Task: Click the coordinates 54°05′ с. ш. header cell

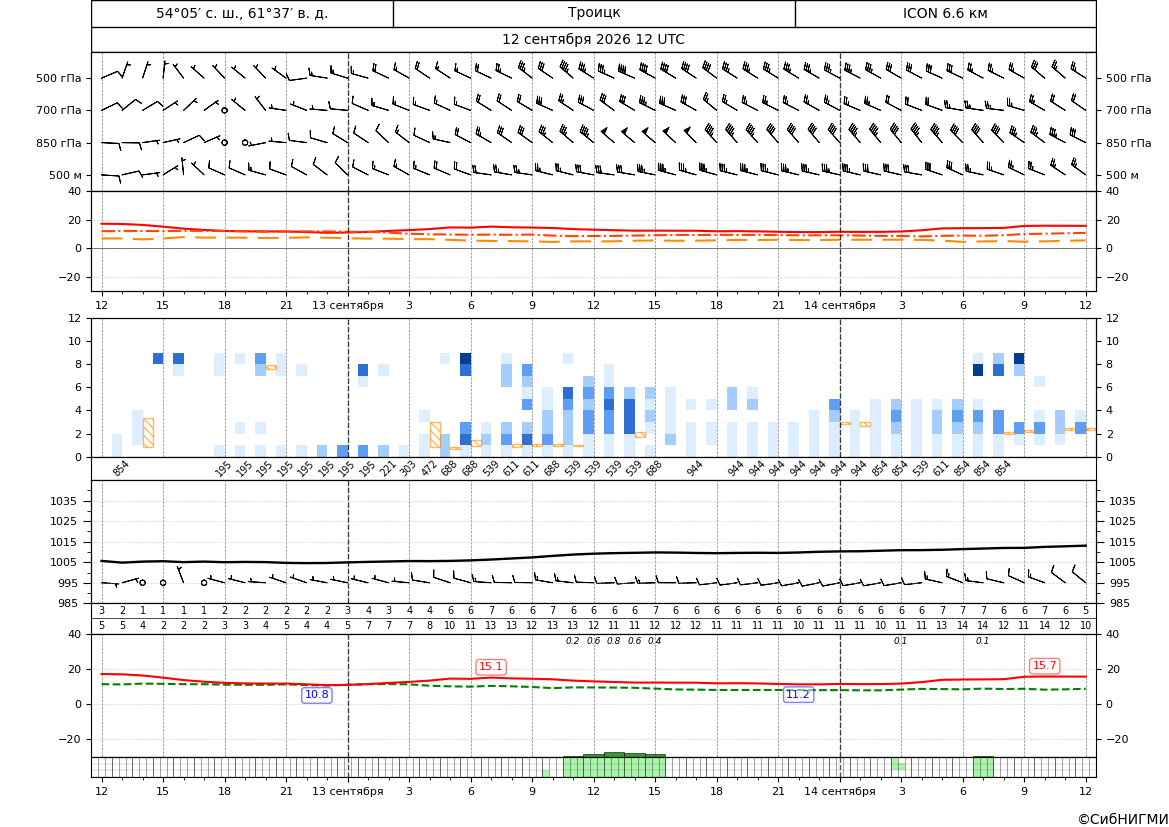Action: [x=242, y=13]
